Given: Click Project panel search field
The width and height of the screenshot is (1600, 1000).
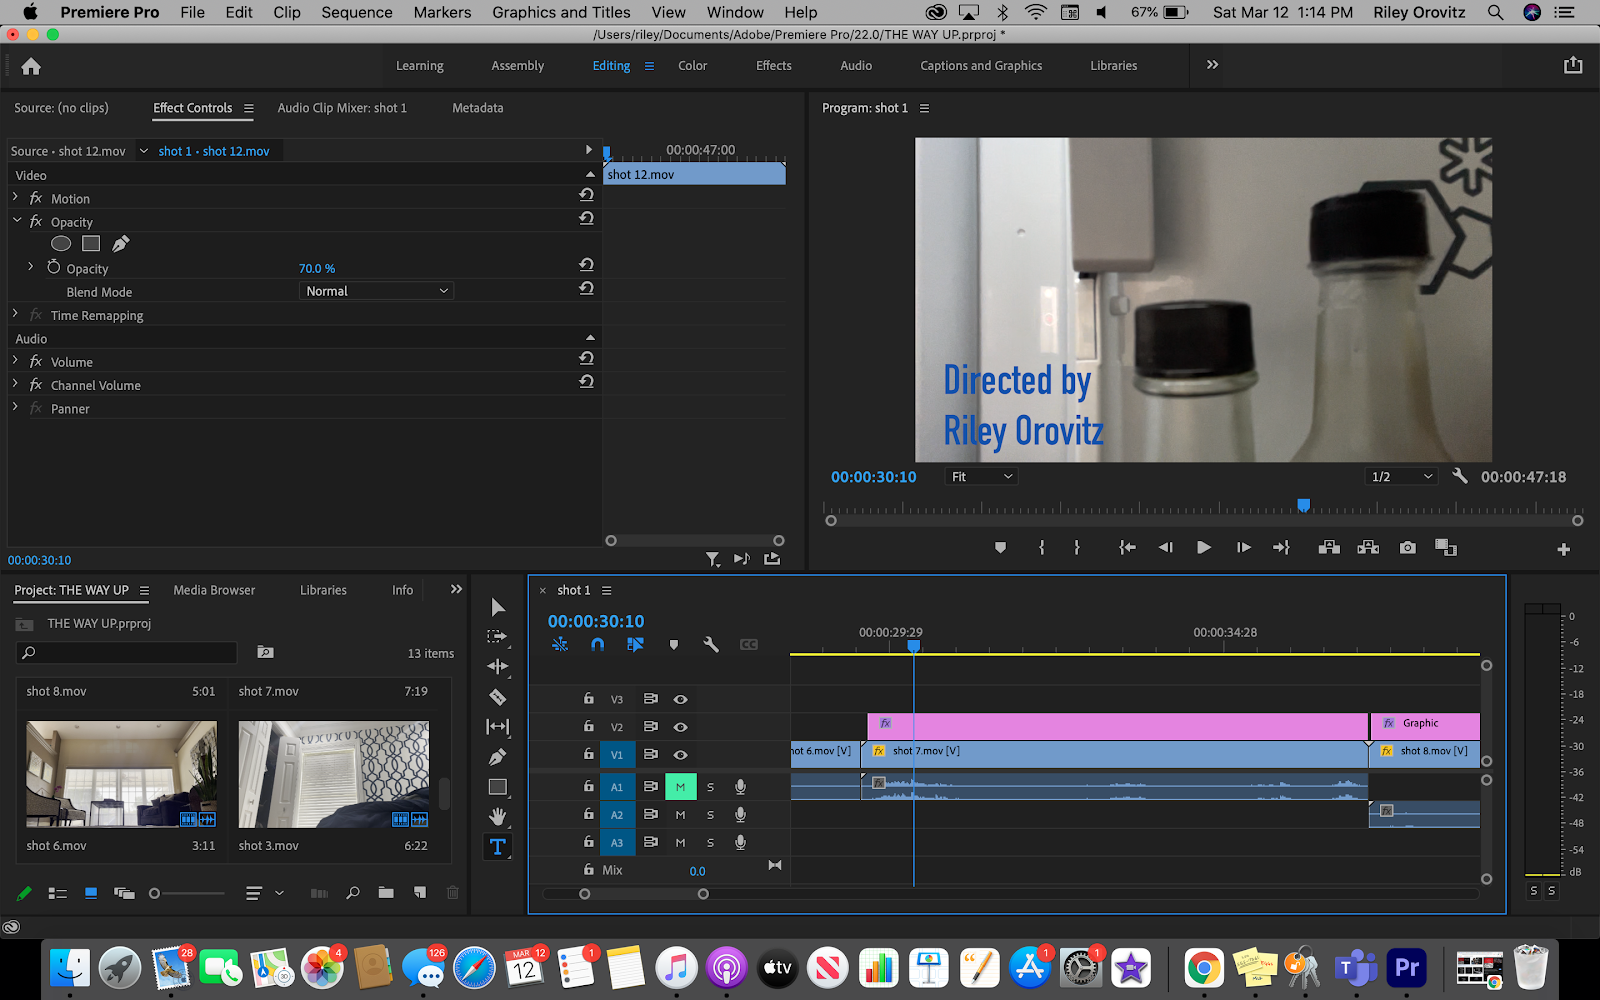Looking at the screenshot, I should [x=127, y=652].
